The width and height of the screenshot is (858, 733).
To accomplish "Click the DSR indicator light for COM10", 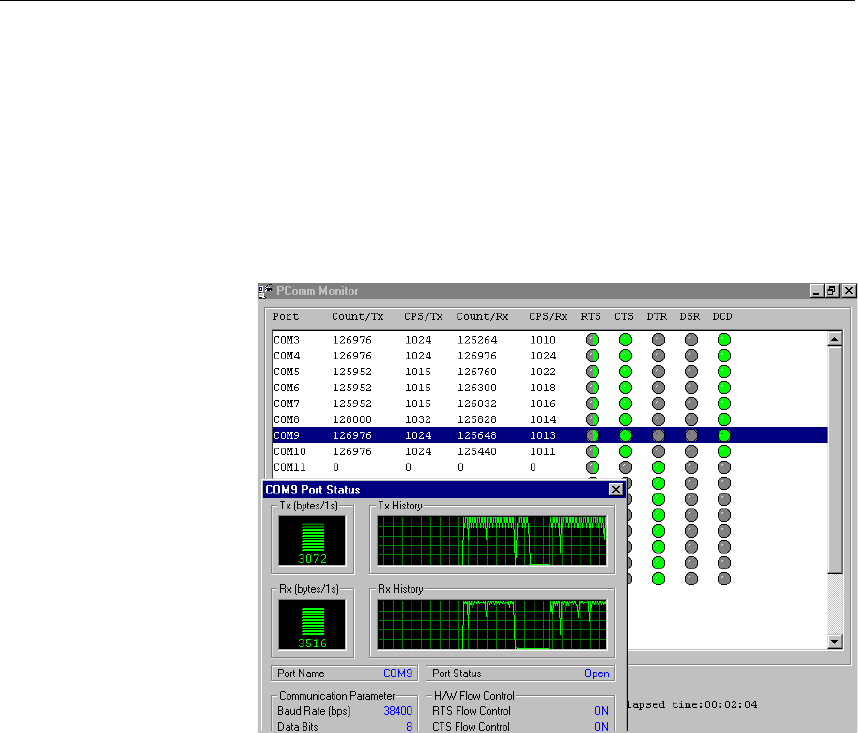I will 692,451.
